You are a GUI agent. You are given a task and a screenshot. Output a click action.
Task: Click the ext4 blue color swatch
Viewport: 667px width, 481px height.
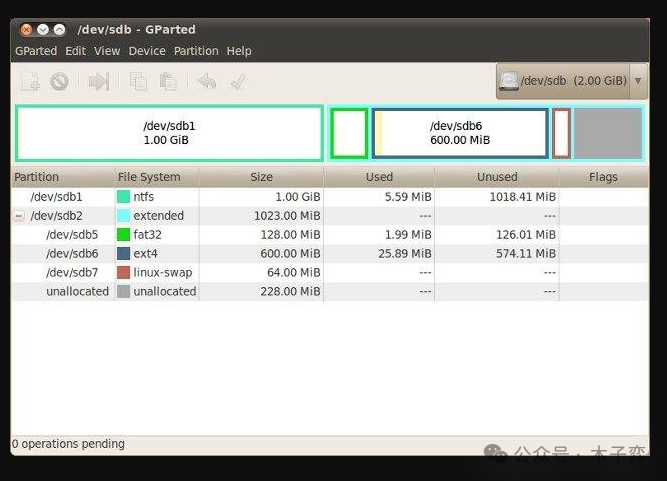tap(123, 253)
